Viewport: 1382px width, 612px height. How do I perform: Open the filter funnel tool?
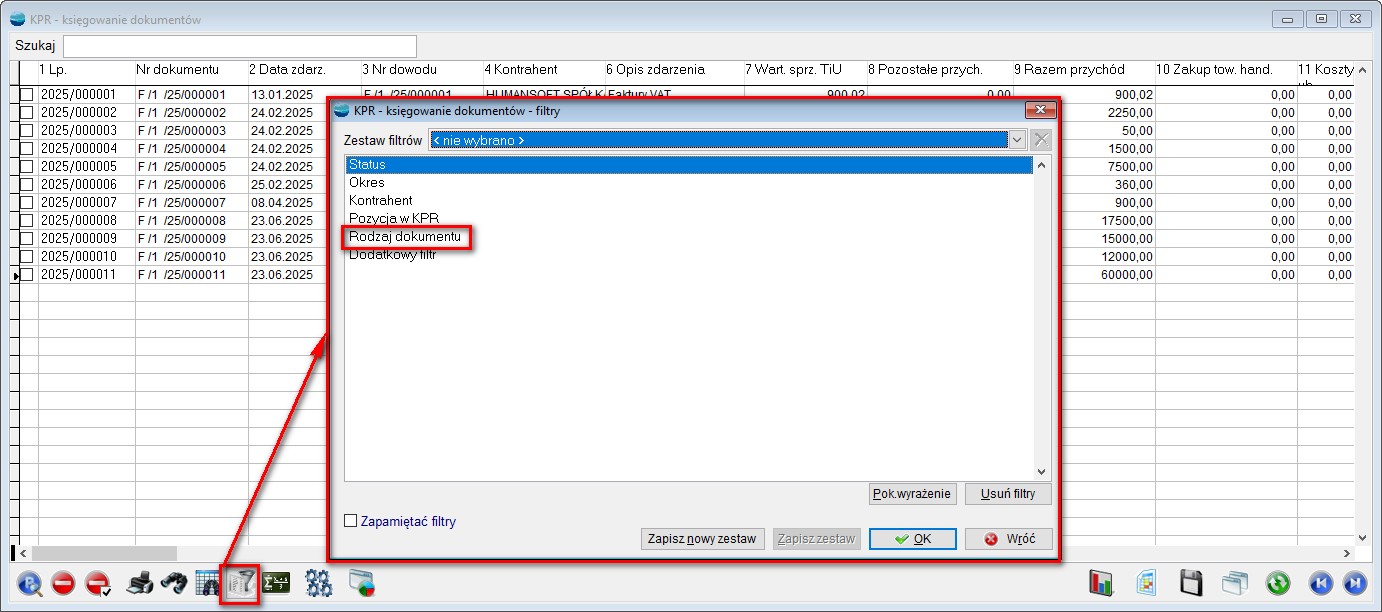241,584
